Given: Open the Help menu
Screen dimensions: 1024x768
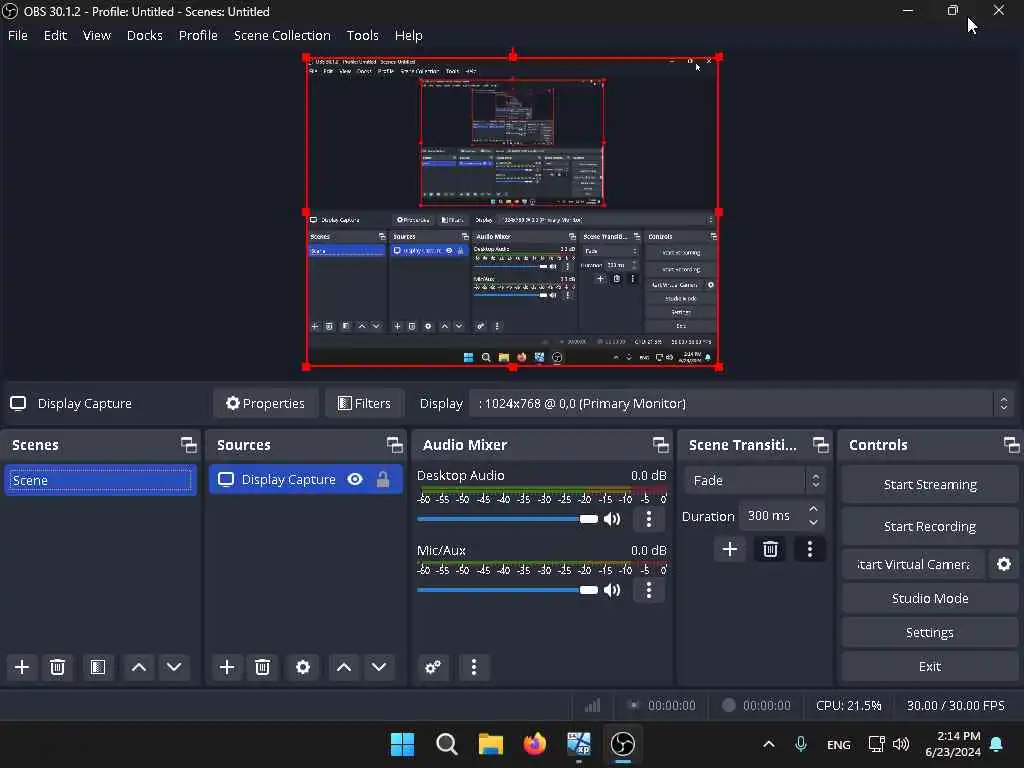Looking at the screenshot, I should (408, 35).
